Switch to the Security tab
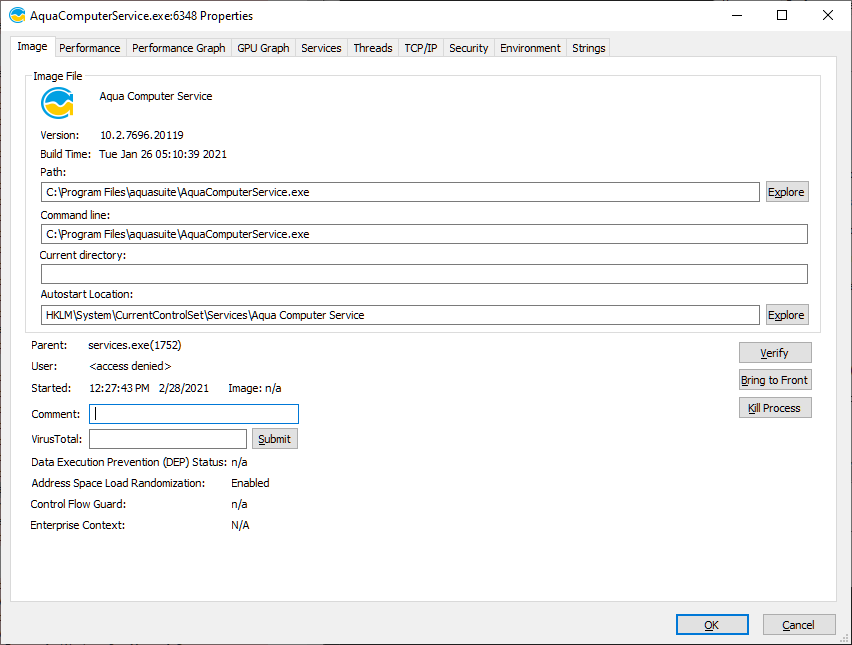852x645 pixels. click(x=468, y=48)
